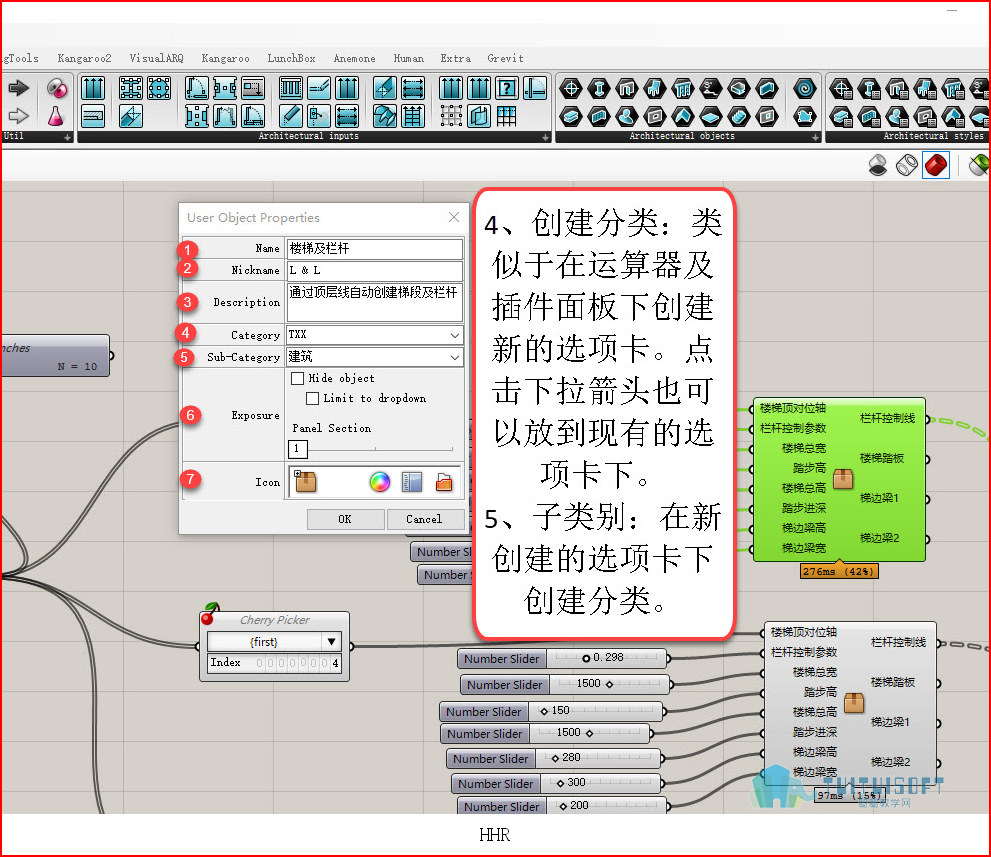Screen dimensions: 991x857
Task: Open the color wheel icon in Icon row
Action: point(380,482)
